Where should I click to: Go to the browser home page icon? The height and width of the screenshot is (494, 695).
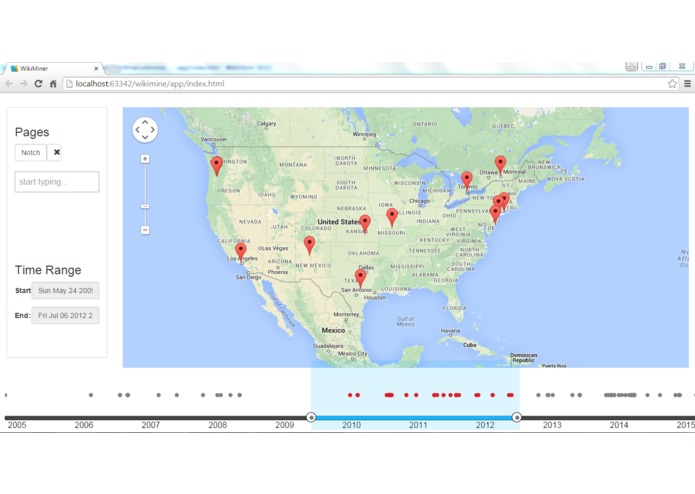click(x=53, y=84)
